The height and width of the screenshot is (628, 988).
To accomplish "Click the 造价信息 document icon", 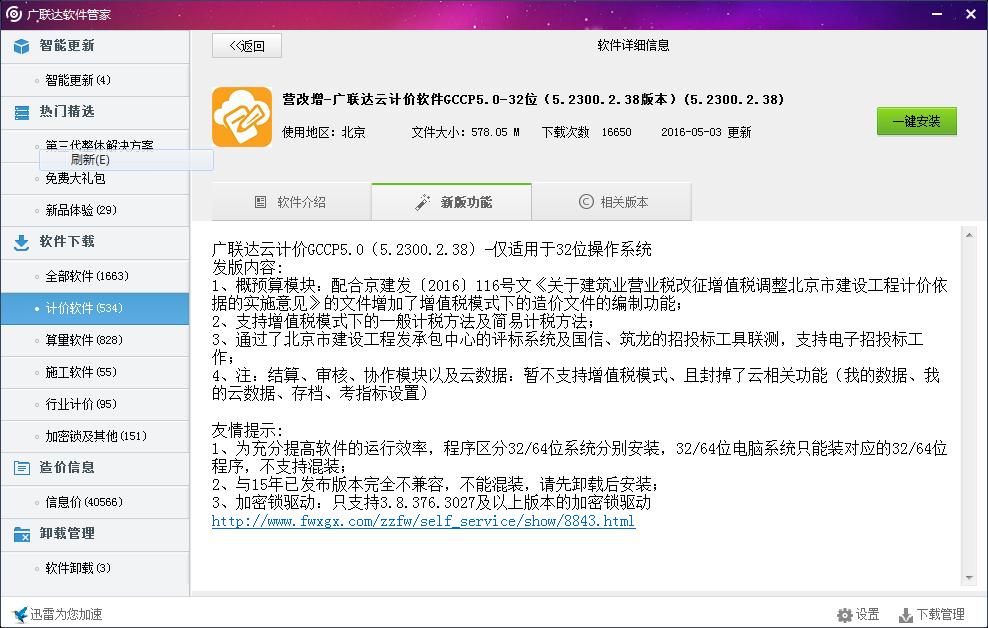I will point(21,468).
